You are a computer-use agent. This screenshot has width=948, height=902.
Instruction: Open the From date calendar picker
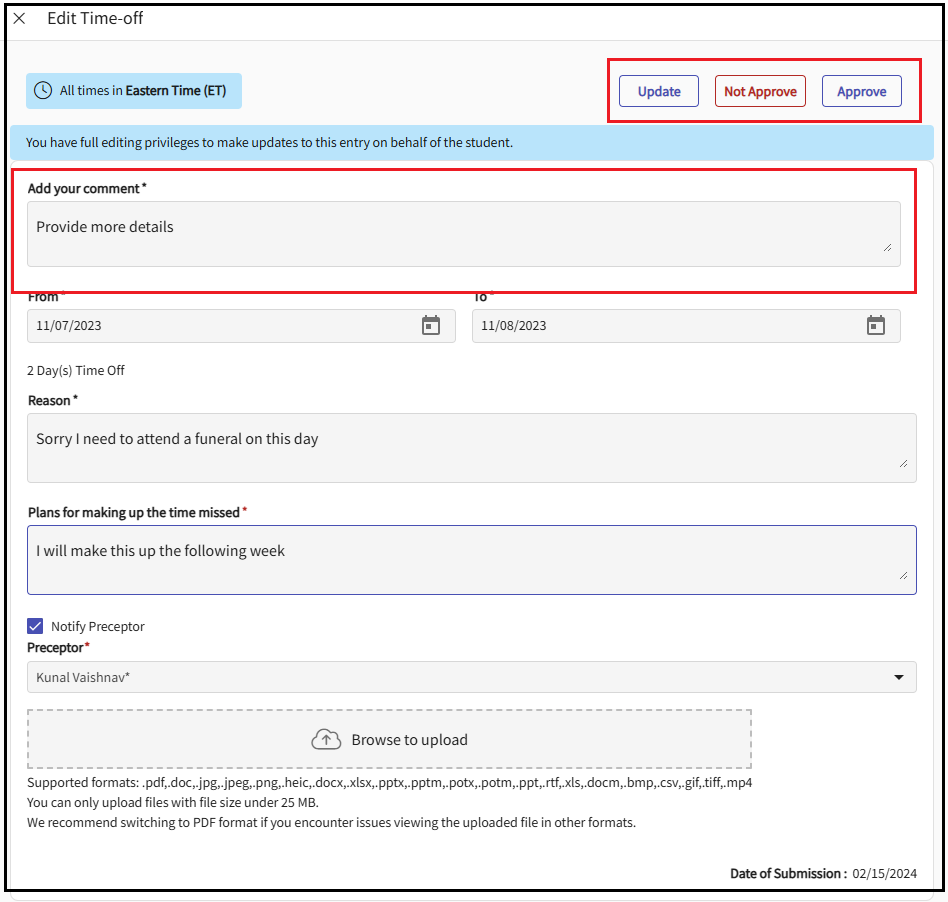pyautogui.click(x=431, y=326)
